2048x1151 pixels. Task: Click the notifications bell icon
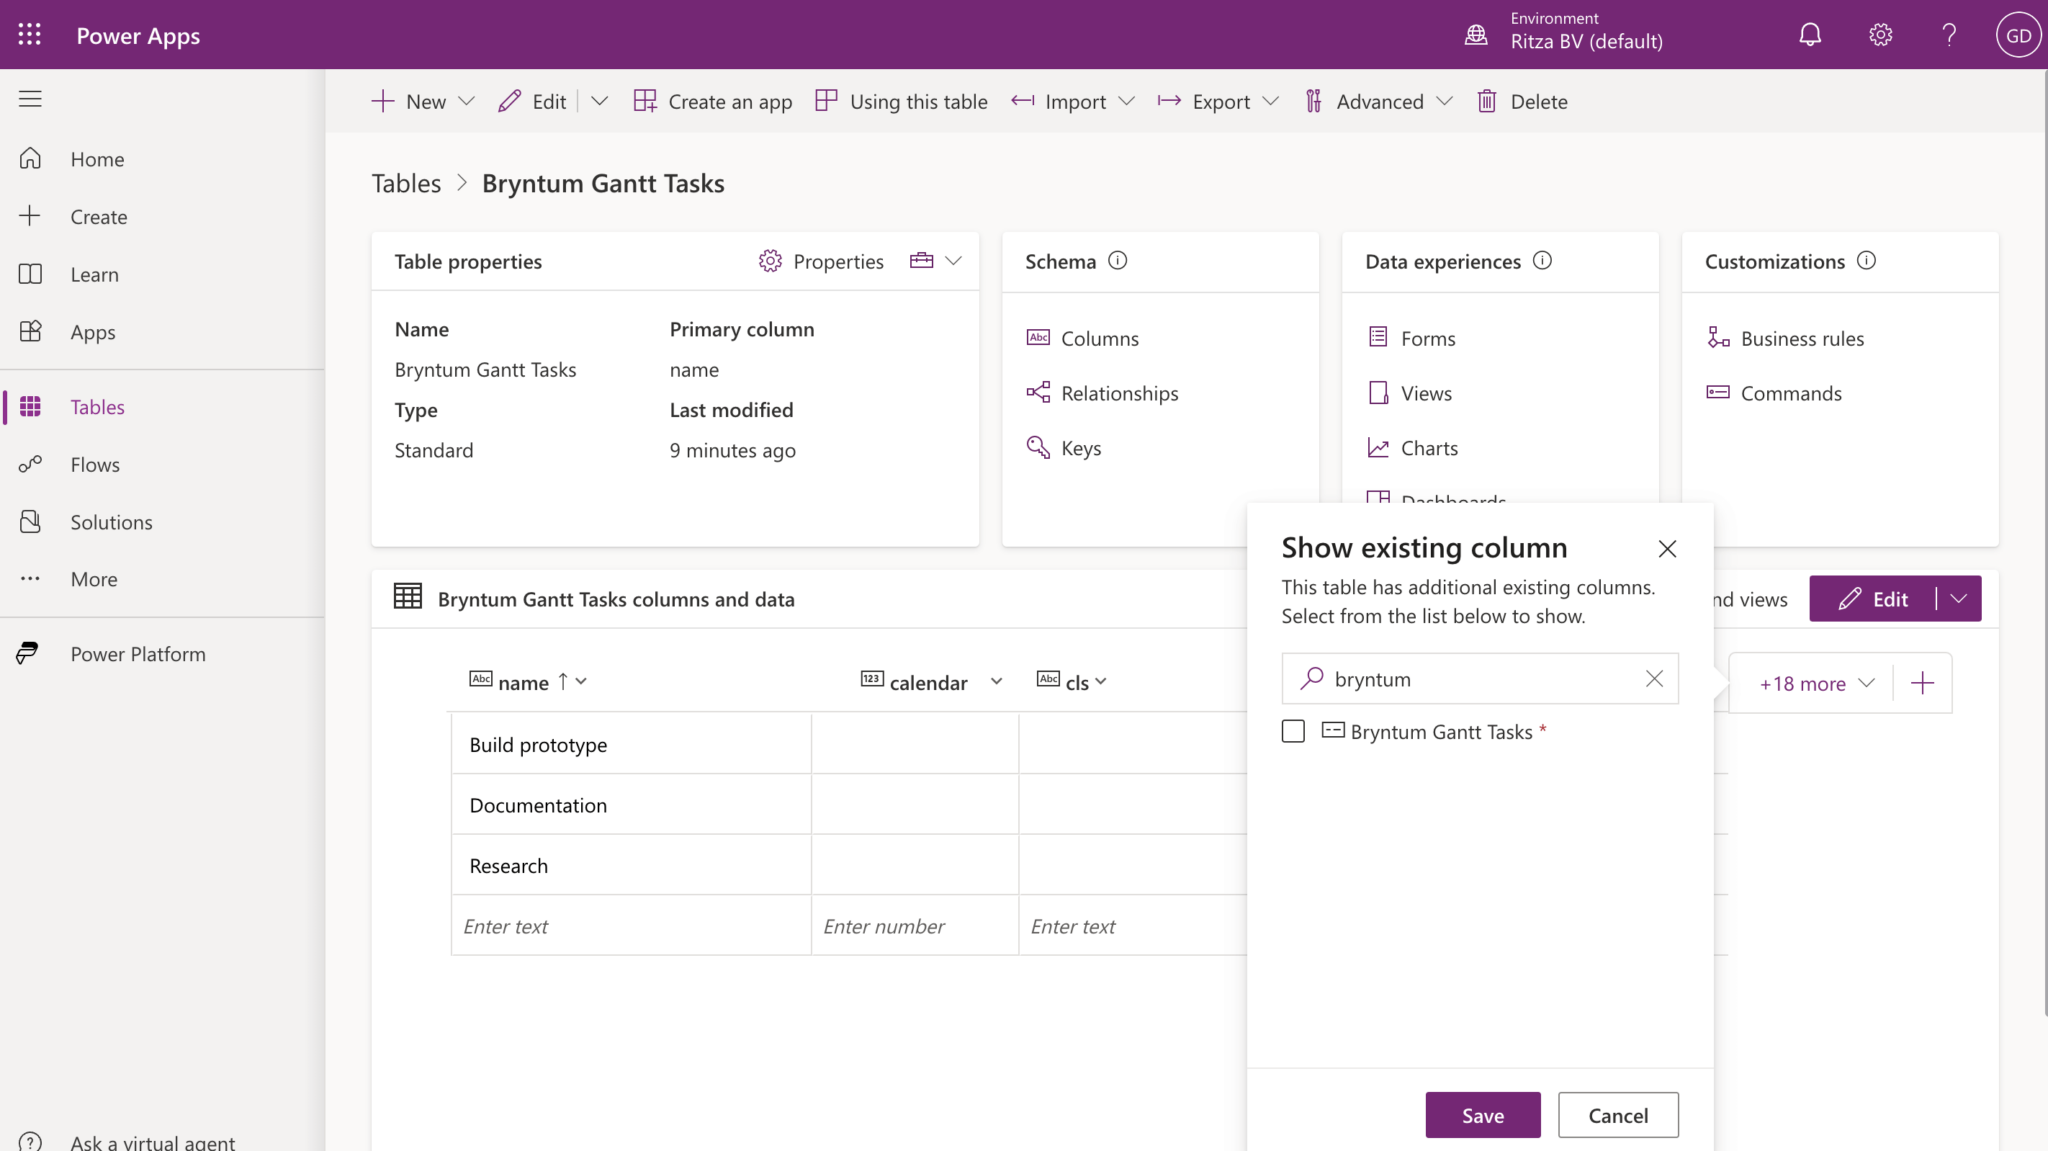click(x=1810, y=34)
